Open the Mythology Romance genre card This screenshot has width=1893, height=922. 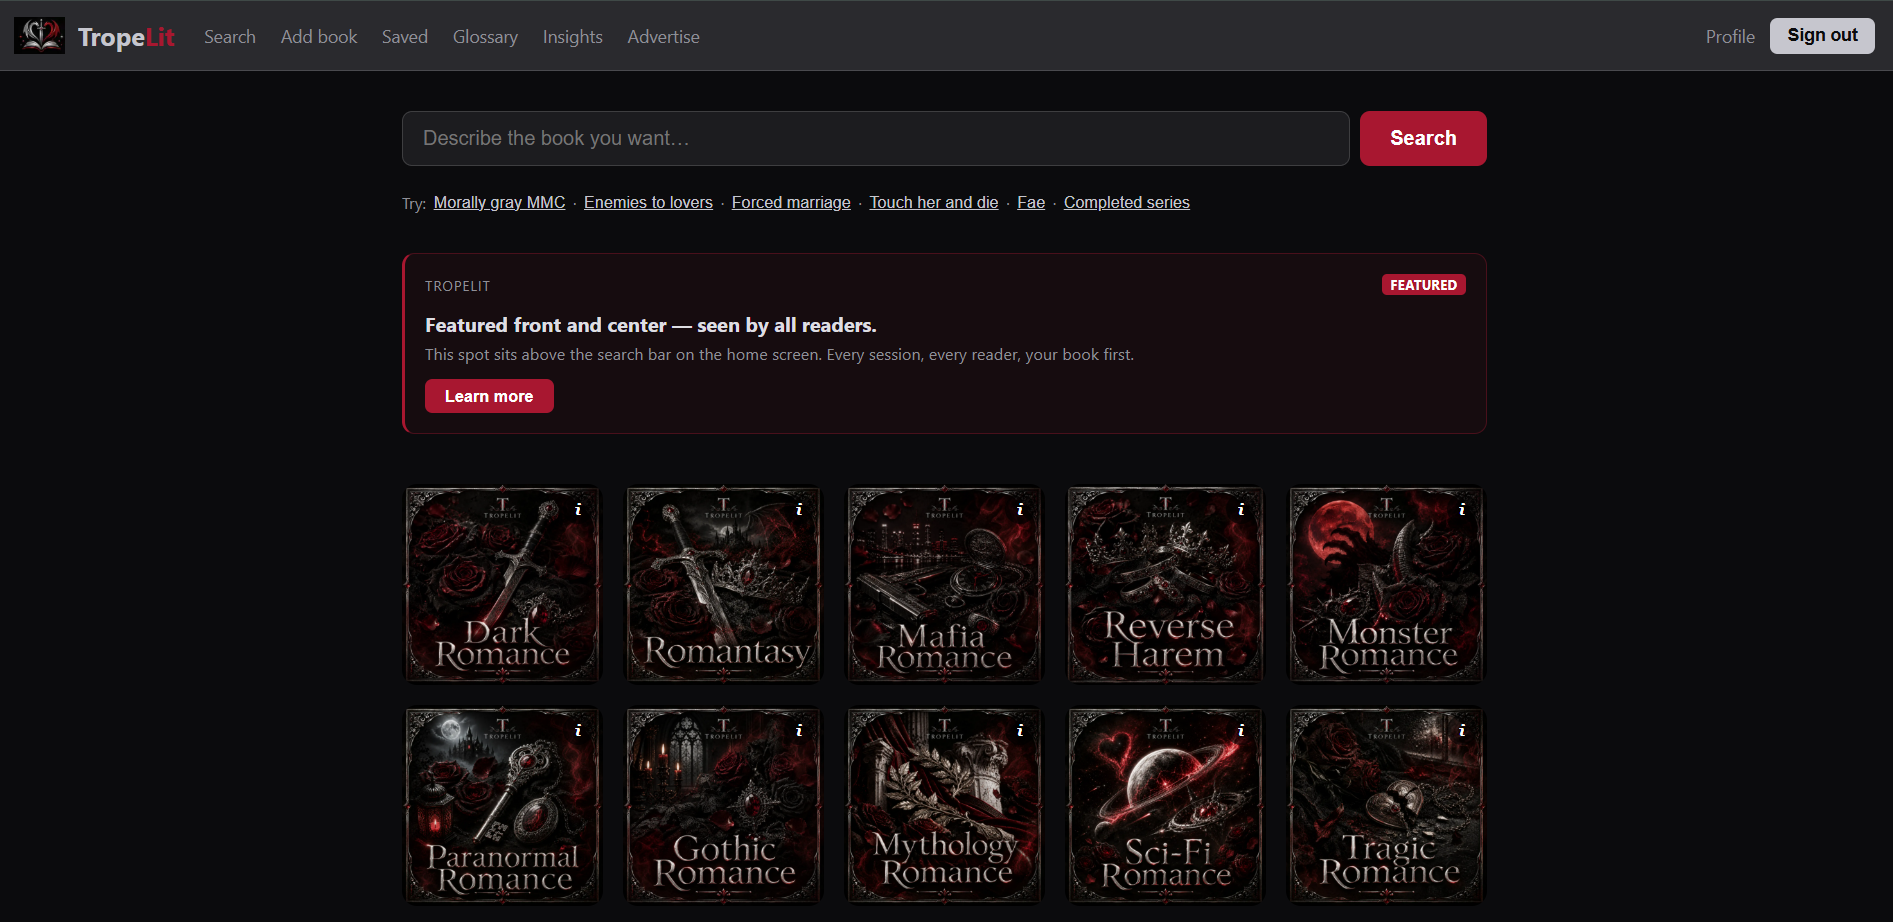tap(944, 805)
